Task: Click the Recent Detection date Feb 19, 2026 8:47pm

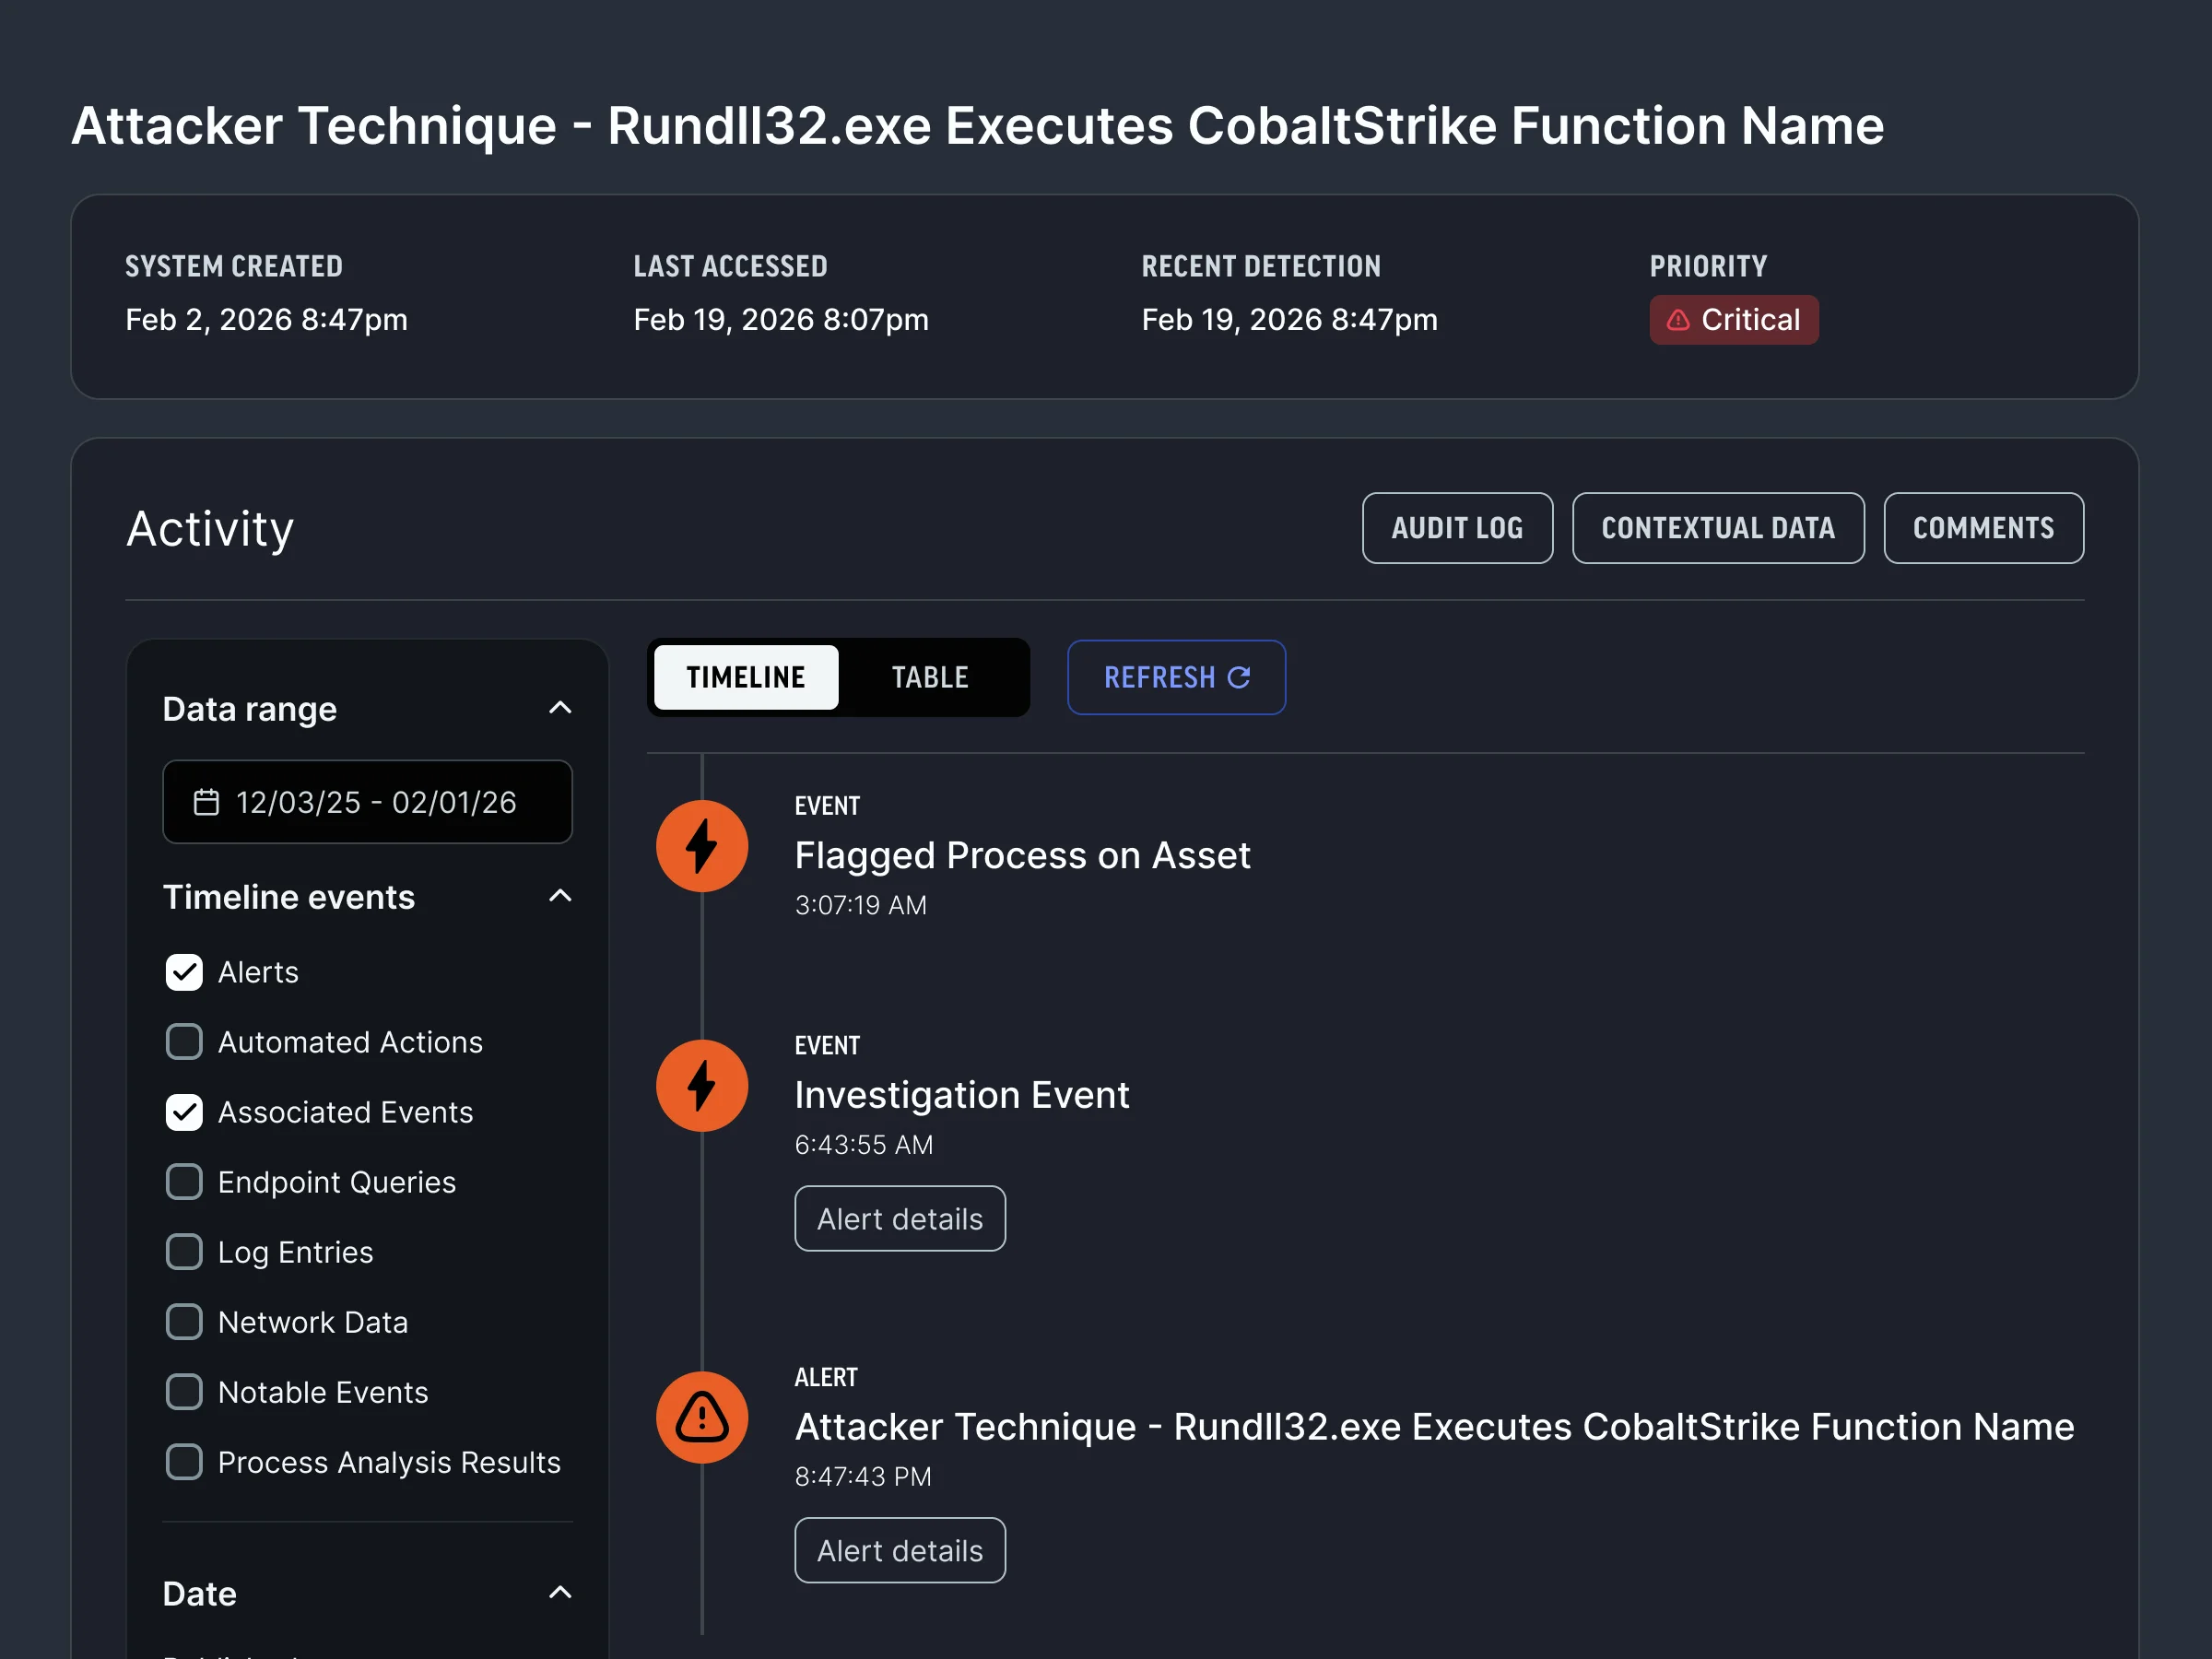Action: (1289, 320)
